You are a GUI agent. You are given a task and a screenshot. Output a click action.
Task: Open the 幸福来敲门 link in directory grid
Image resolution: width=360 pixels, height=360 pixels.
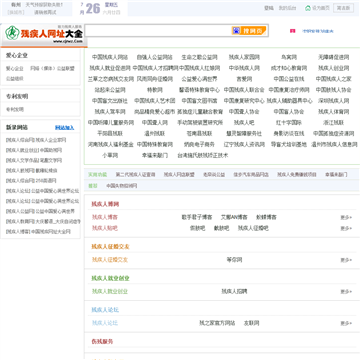(x=155, y=155)
